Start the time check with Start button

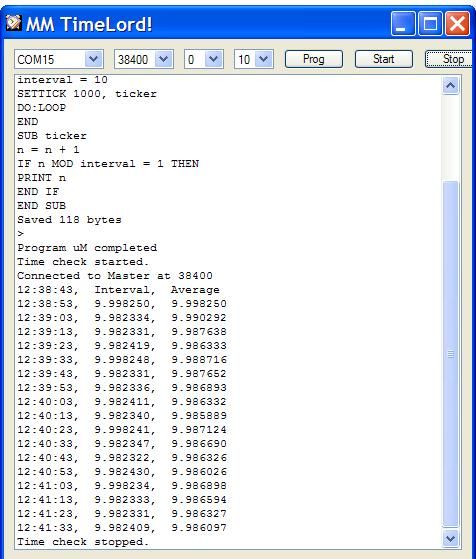(384, 59)
